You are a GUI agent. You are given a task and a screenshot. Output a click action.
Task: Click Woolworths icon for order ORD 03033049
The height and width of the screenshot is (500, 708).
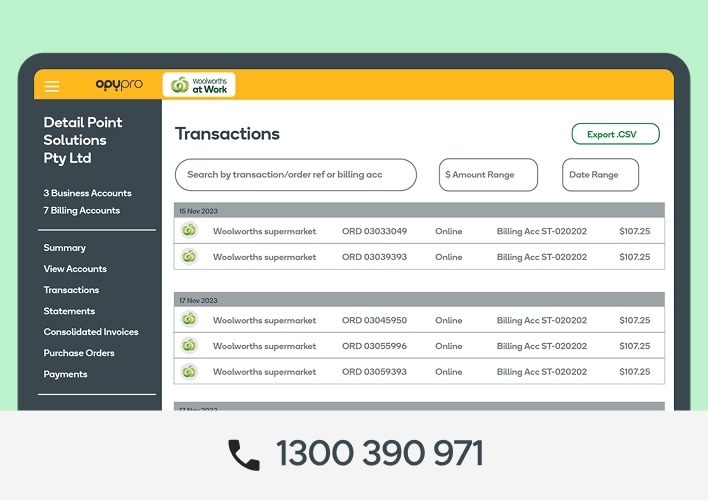click(x=189, y=231)
